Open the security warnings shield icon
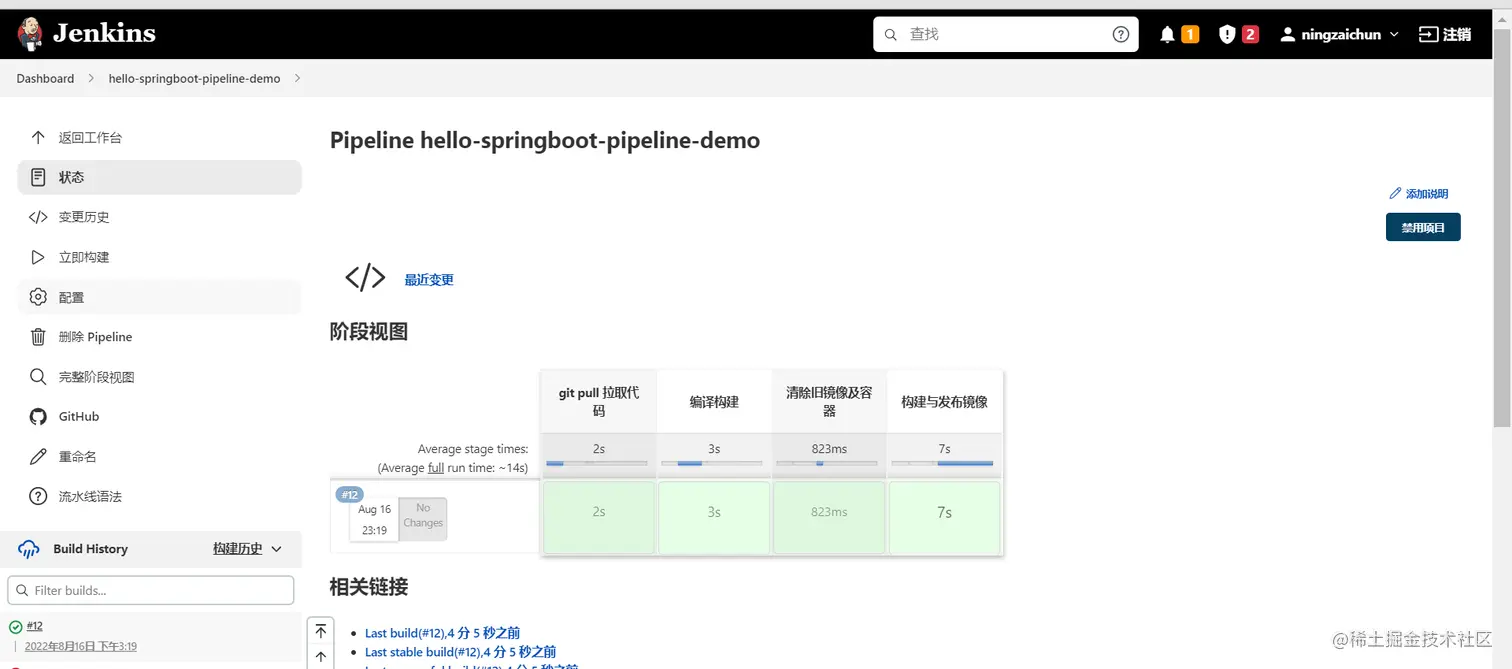1512x669 pixels. (x=1227, y=34)
